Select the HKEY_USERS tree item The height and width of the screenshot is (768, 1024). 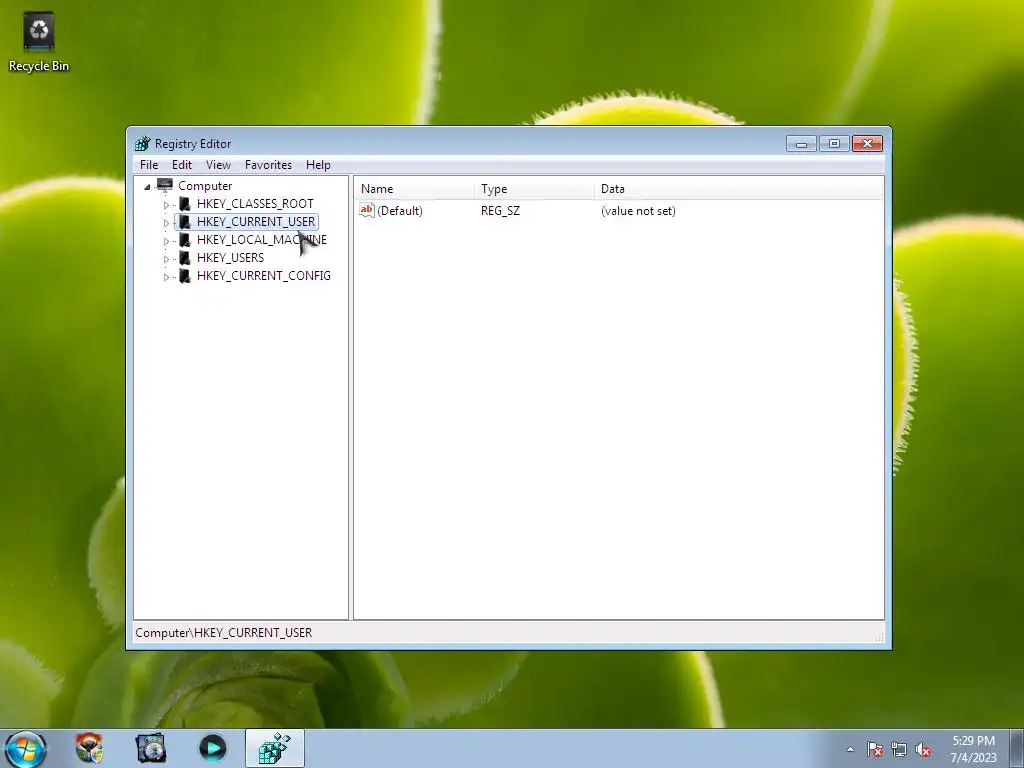click(x=230, y=258)
